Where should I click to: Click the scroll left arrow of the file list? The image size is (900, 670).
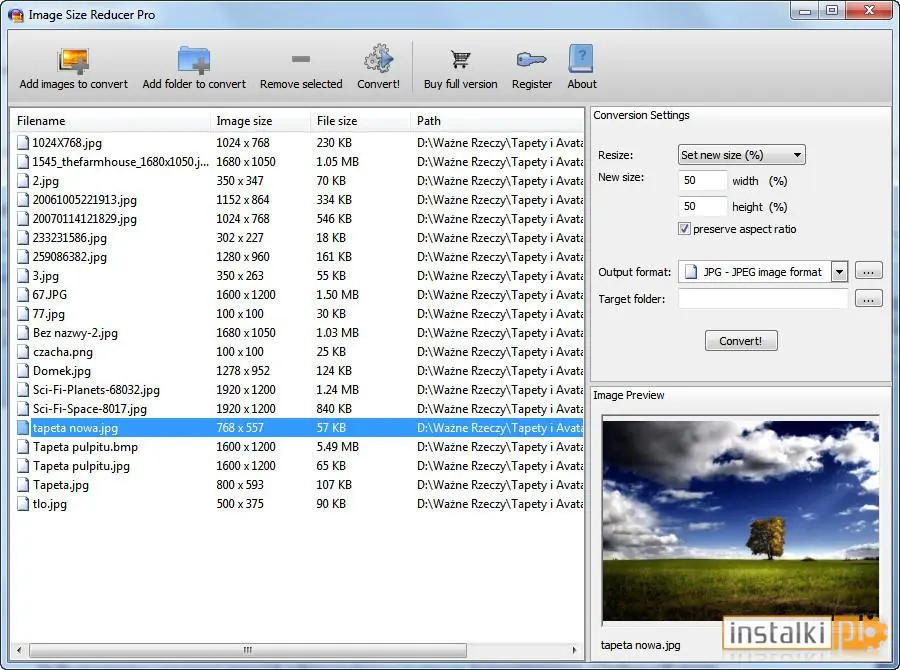coord(20,650)
